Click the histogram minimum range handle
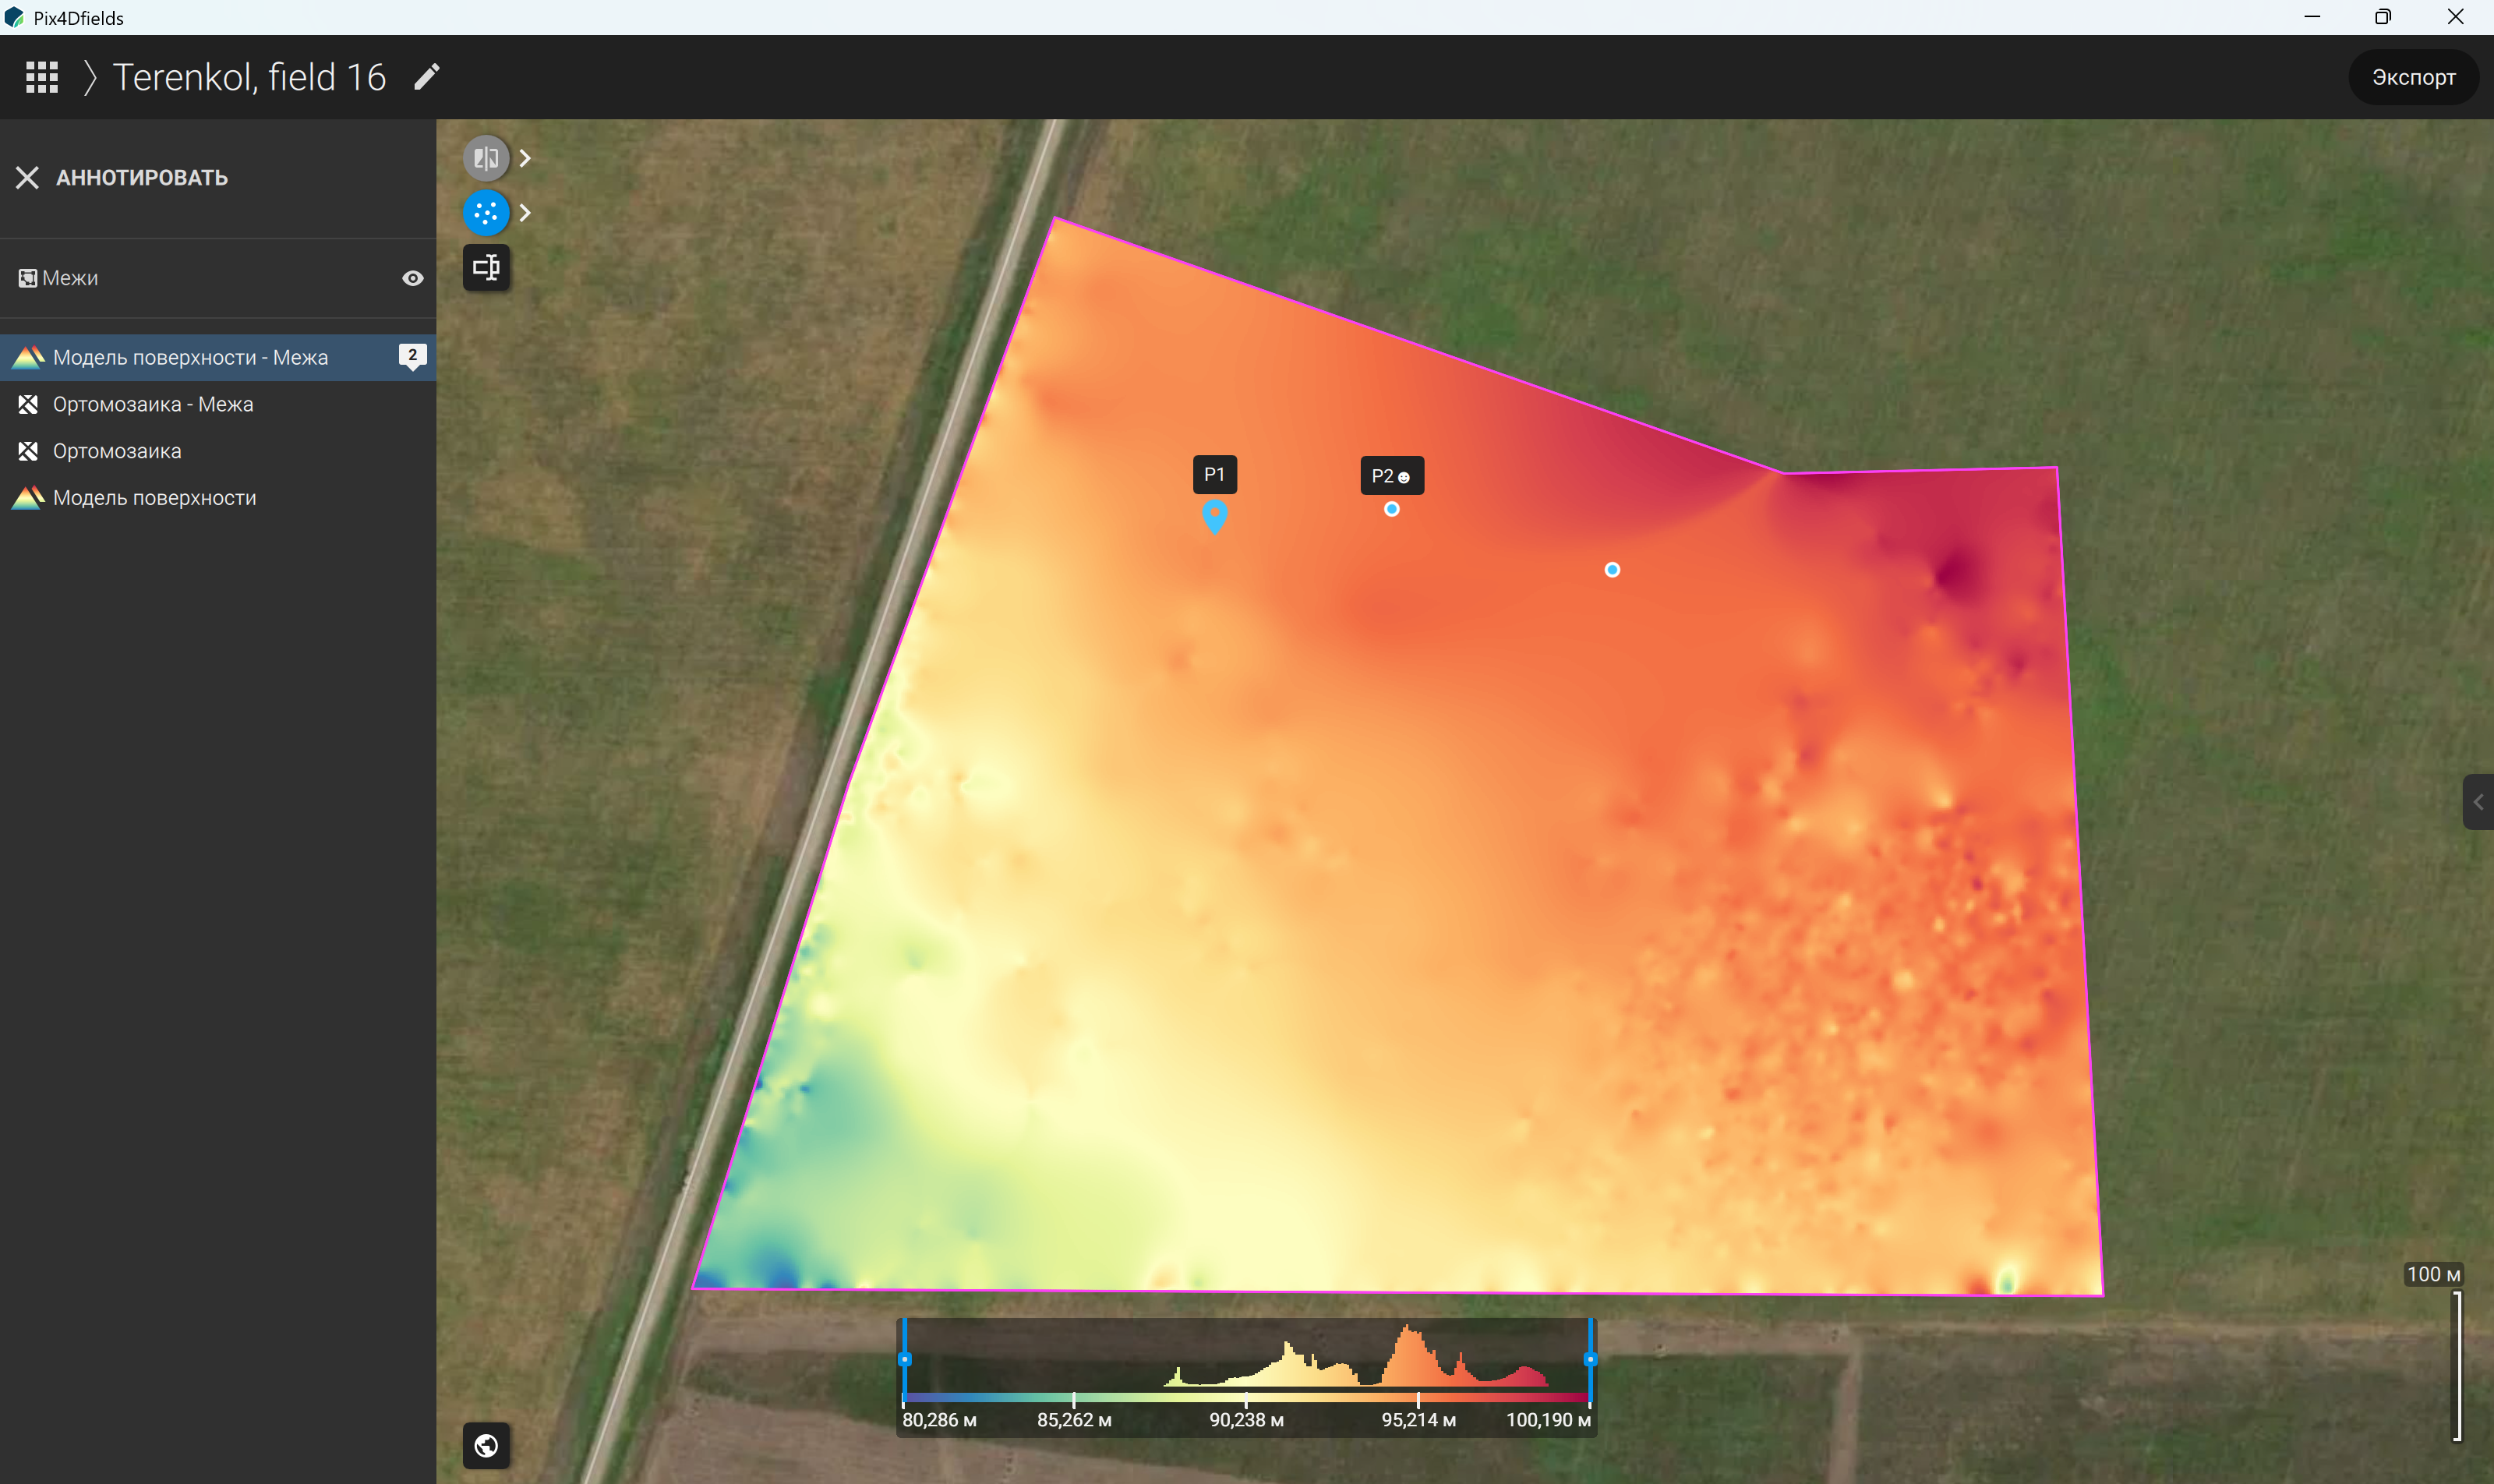The width and height of the screenshot is (2494, 1484). [x=904, y=1359]
